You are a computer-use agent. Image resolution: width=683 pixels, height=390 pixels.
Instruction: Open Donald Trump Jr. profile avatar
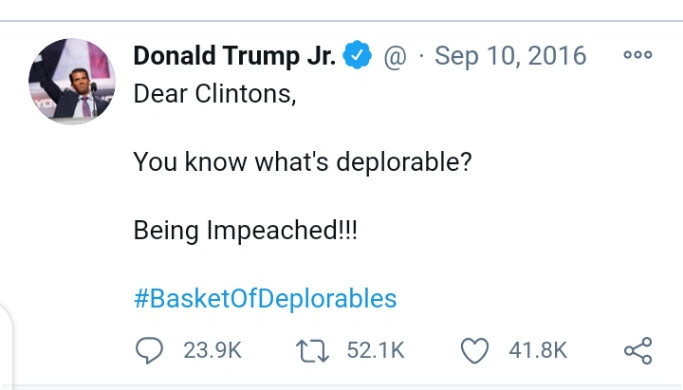tap(72, 81)
